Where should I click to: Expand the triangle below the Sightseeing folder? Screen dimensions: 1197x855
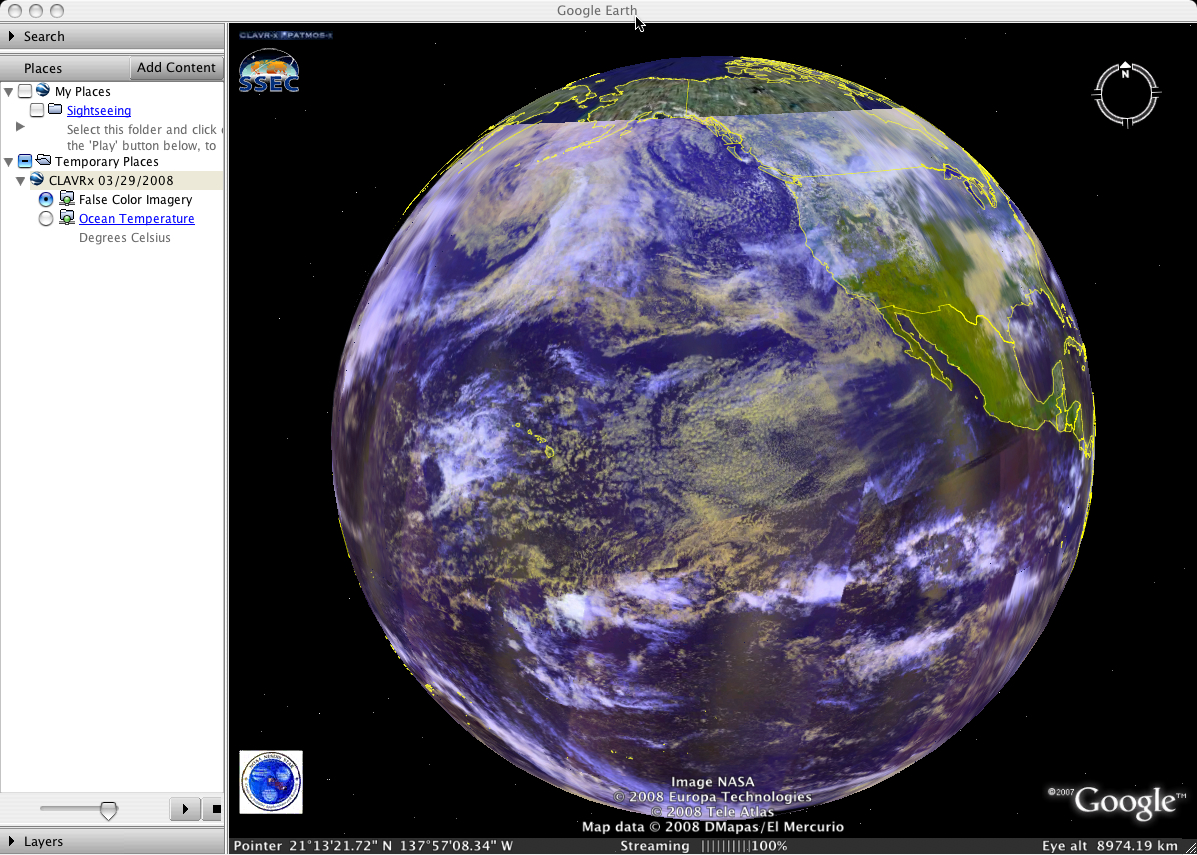(x=21, y=127)
